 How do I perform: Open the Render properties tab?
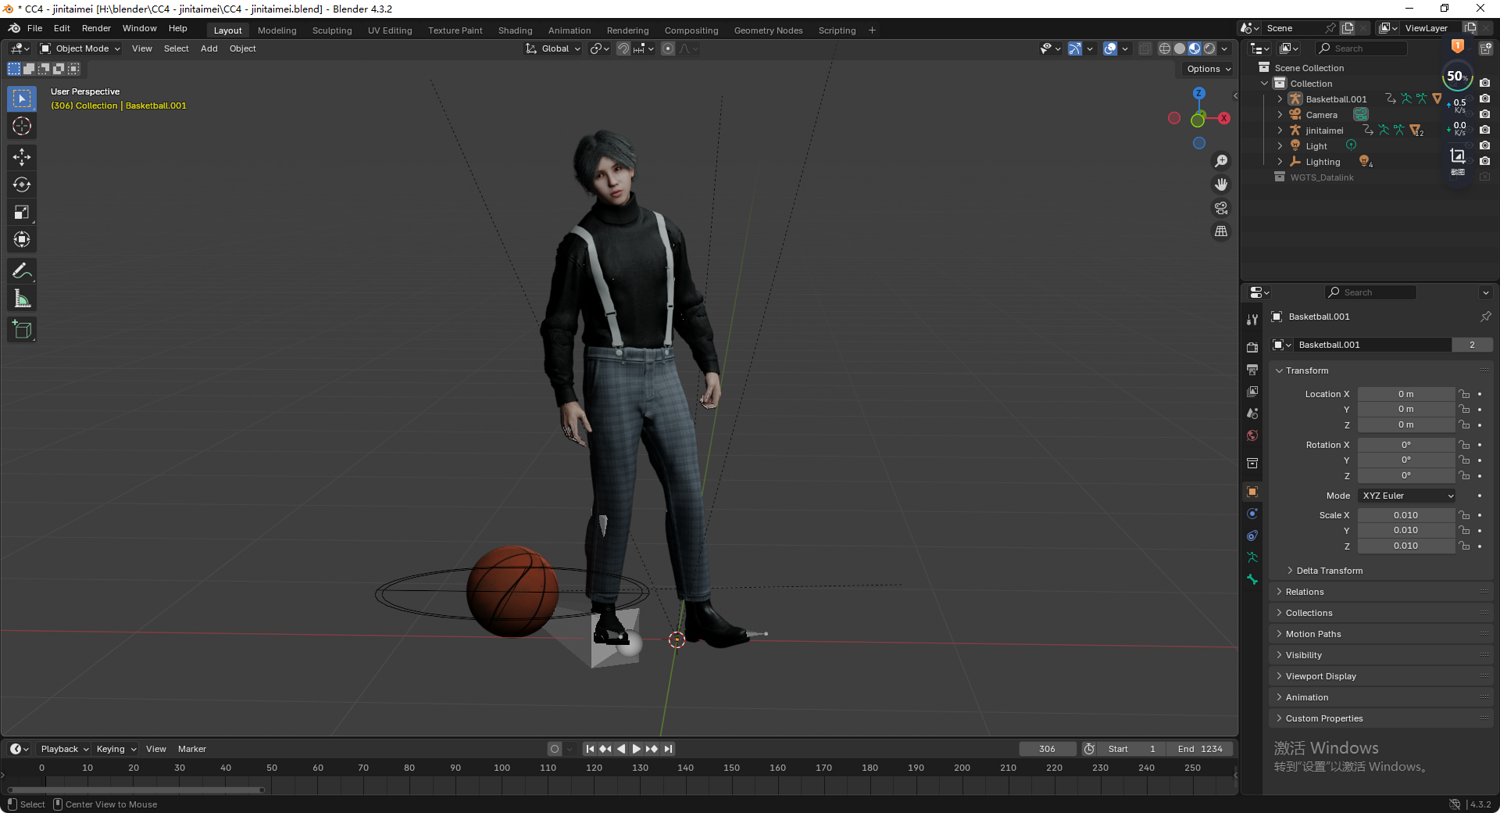point(1252,347)
